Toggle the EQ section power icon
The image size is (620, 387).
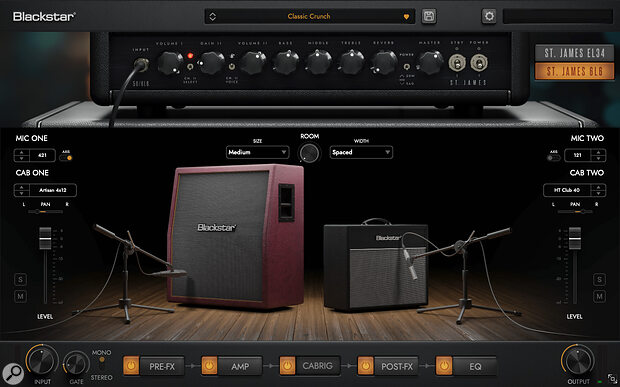click(x=444, y=366)
